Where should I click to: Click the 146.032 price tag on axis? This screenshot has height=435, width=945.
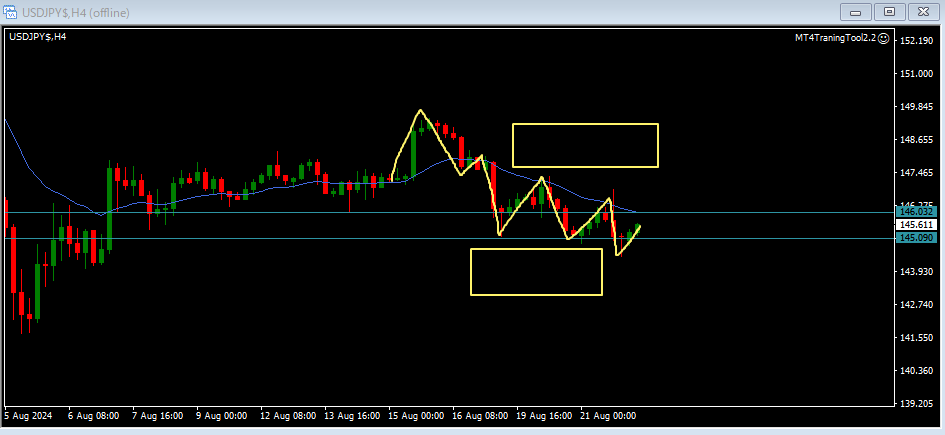tap(916, 212)
